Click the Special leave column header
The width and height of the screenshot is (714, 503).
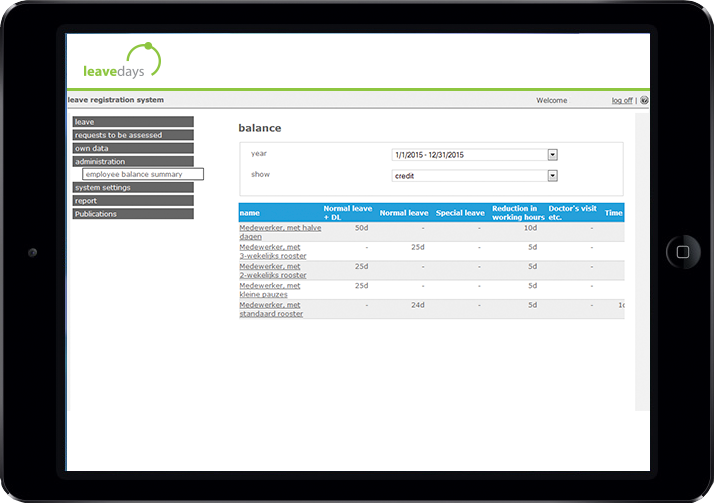click(x=460, y=213)
